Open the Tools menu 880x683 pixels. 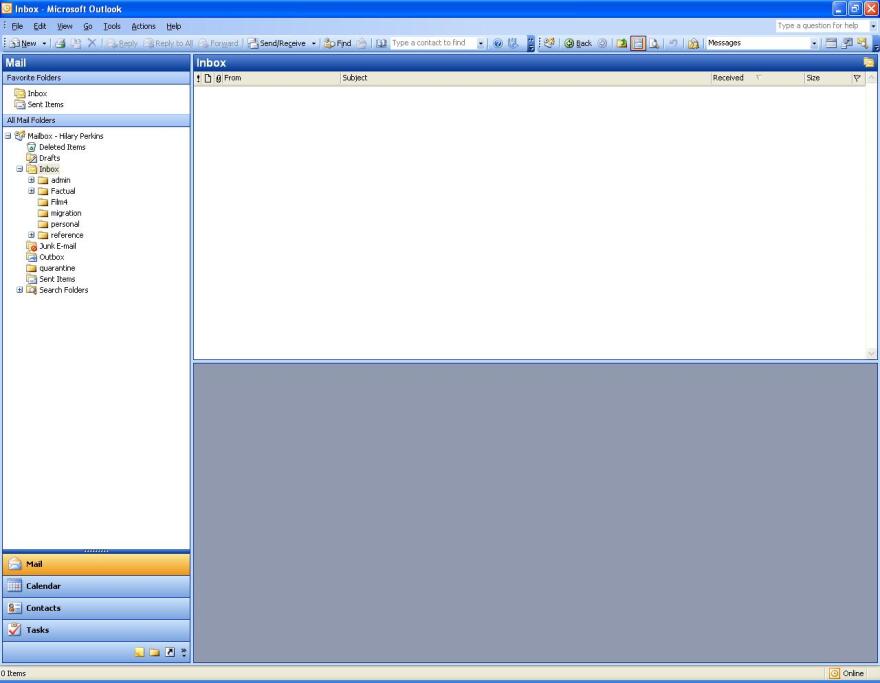coord(111,26)
